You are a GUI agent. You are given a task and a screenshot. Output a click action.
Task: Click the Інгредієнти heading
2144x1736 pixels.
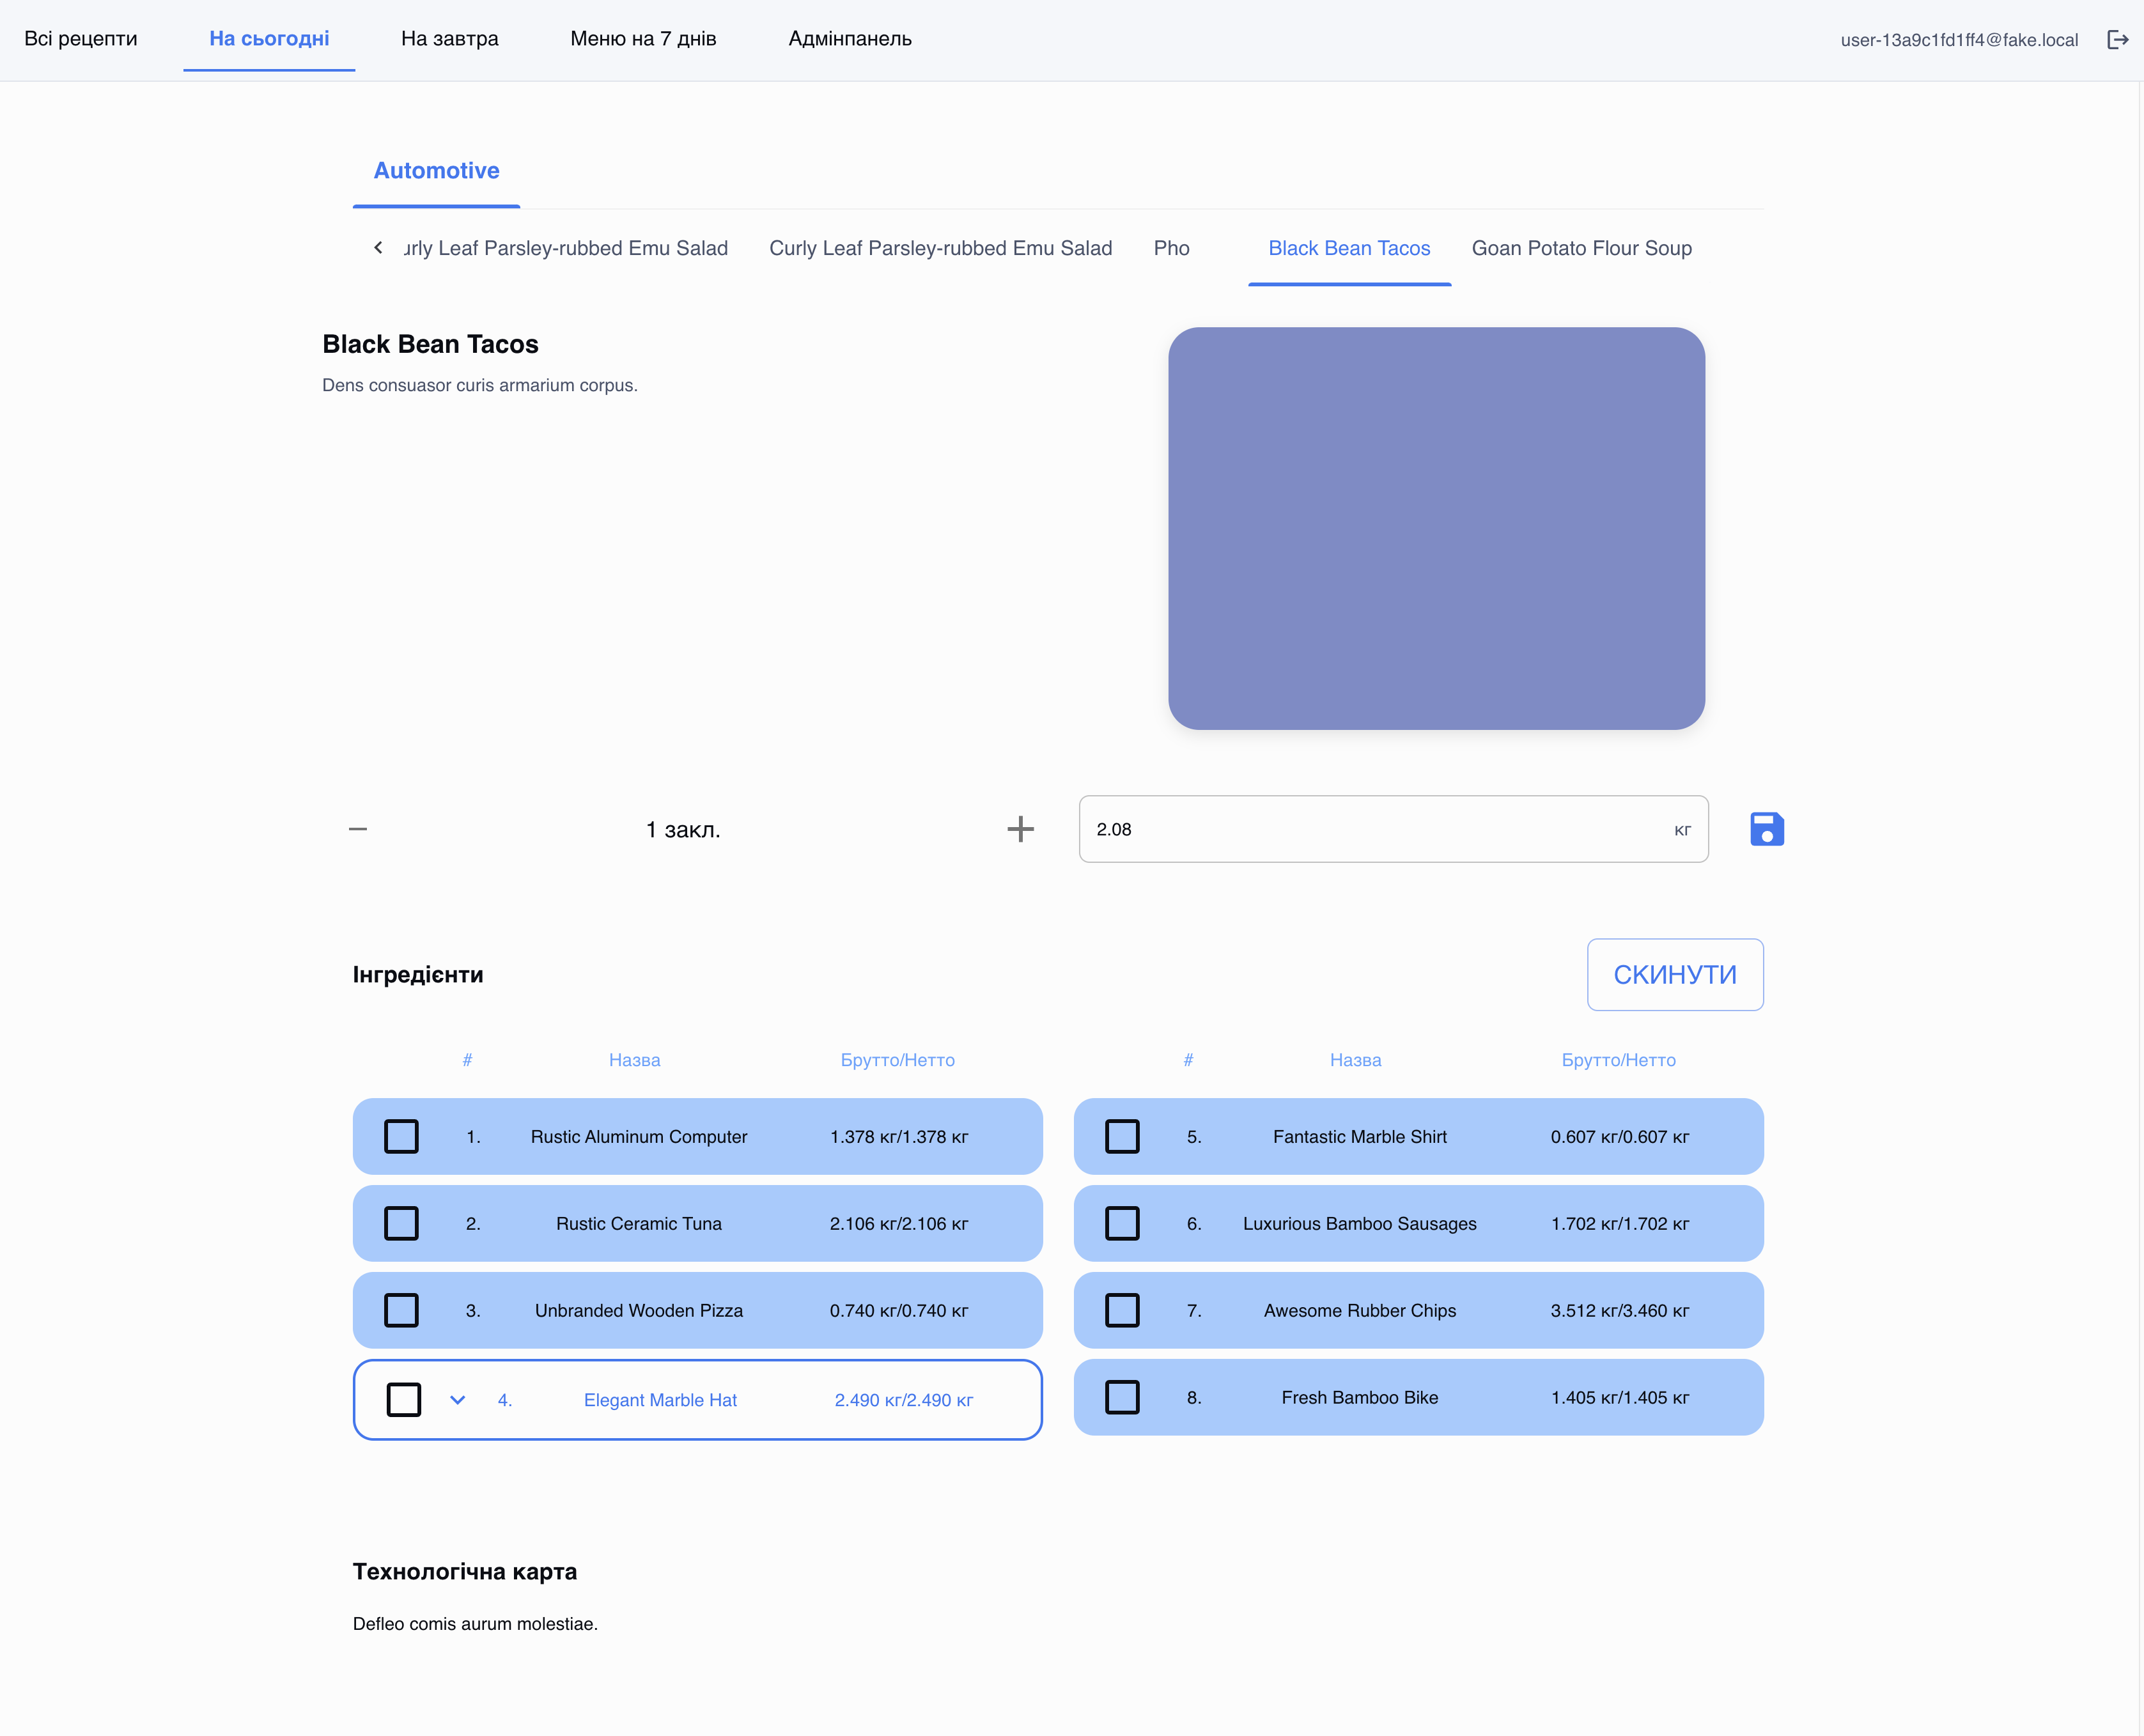point(418,974)
